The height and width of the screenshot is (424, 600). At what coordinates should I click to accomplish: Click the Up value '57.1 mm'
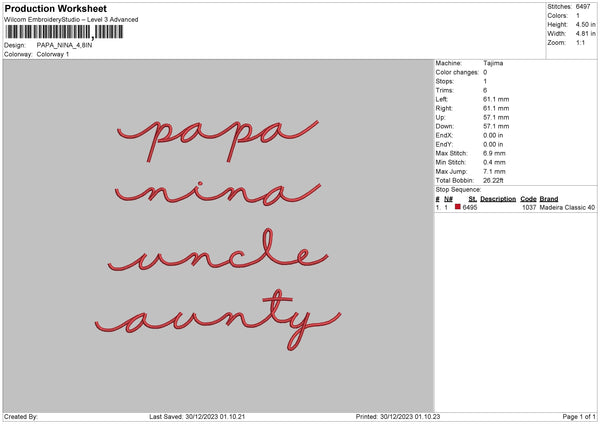point(496,117)
